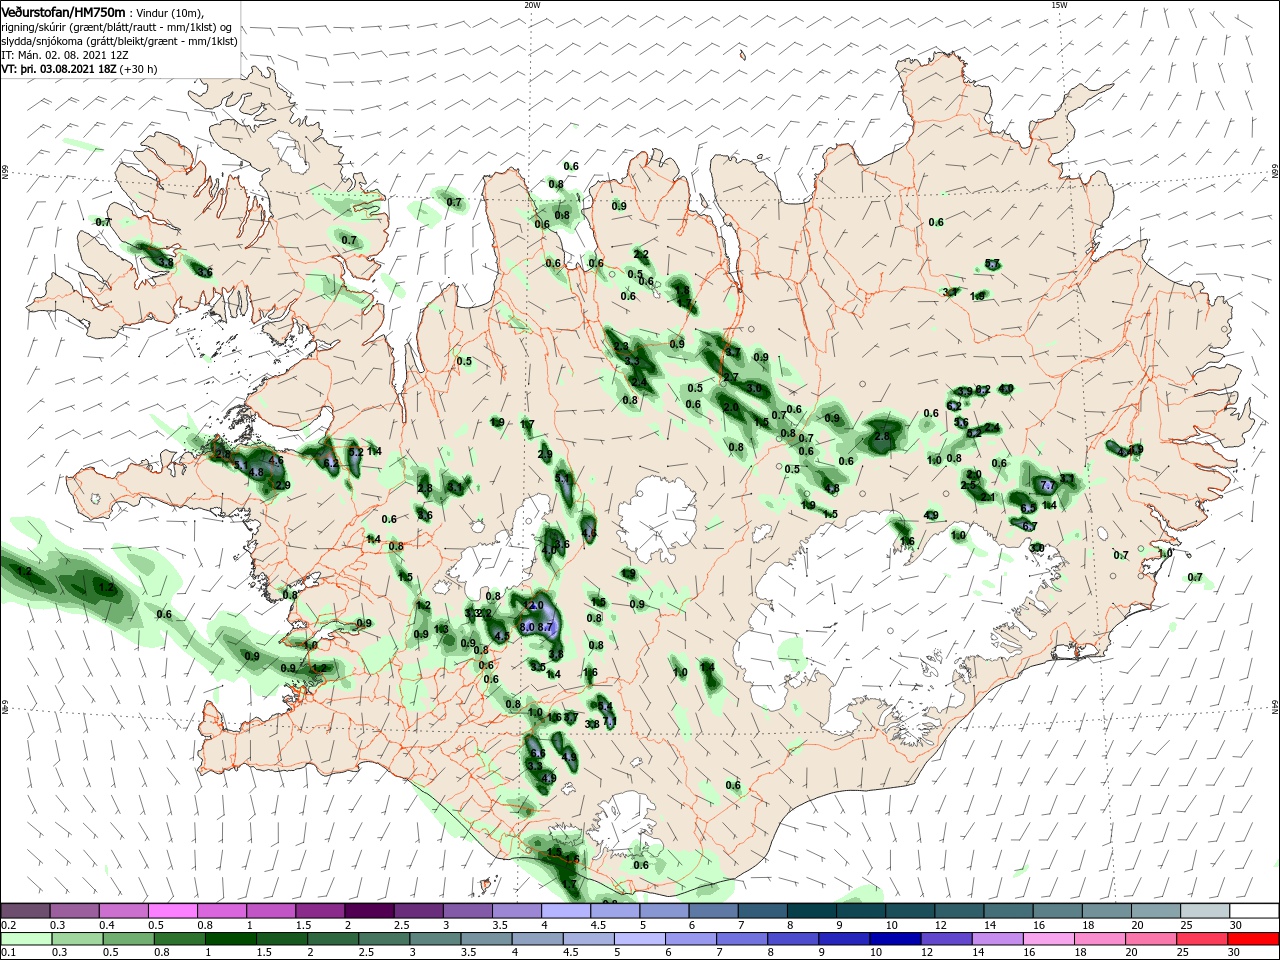Screen dimensions: 1280x960
Task: Click the 7.1 precipitation value in the south
Action: (608, 721)
